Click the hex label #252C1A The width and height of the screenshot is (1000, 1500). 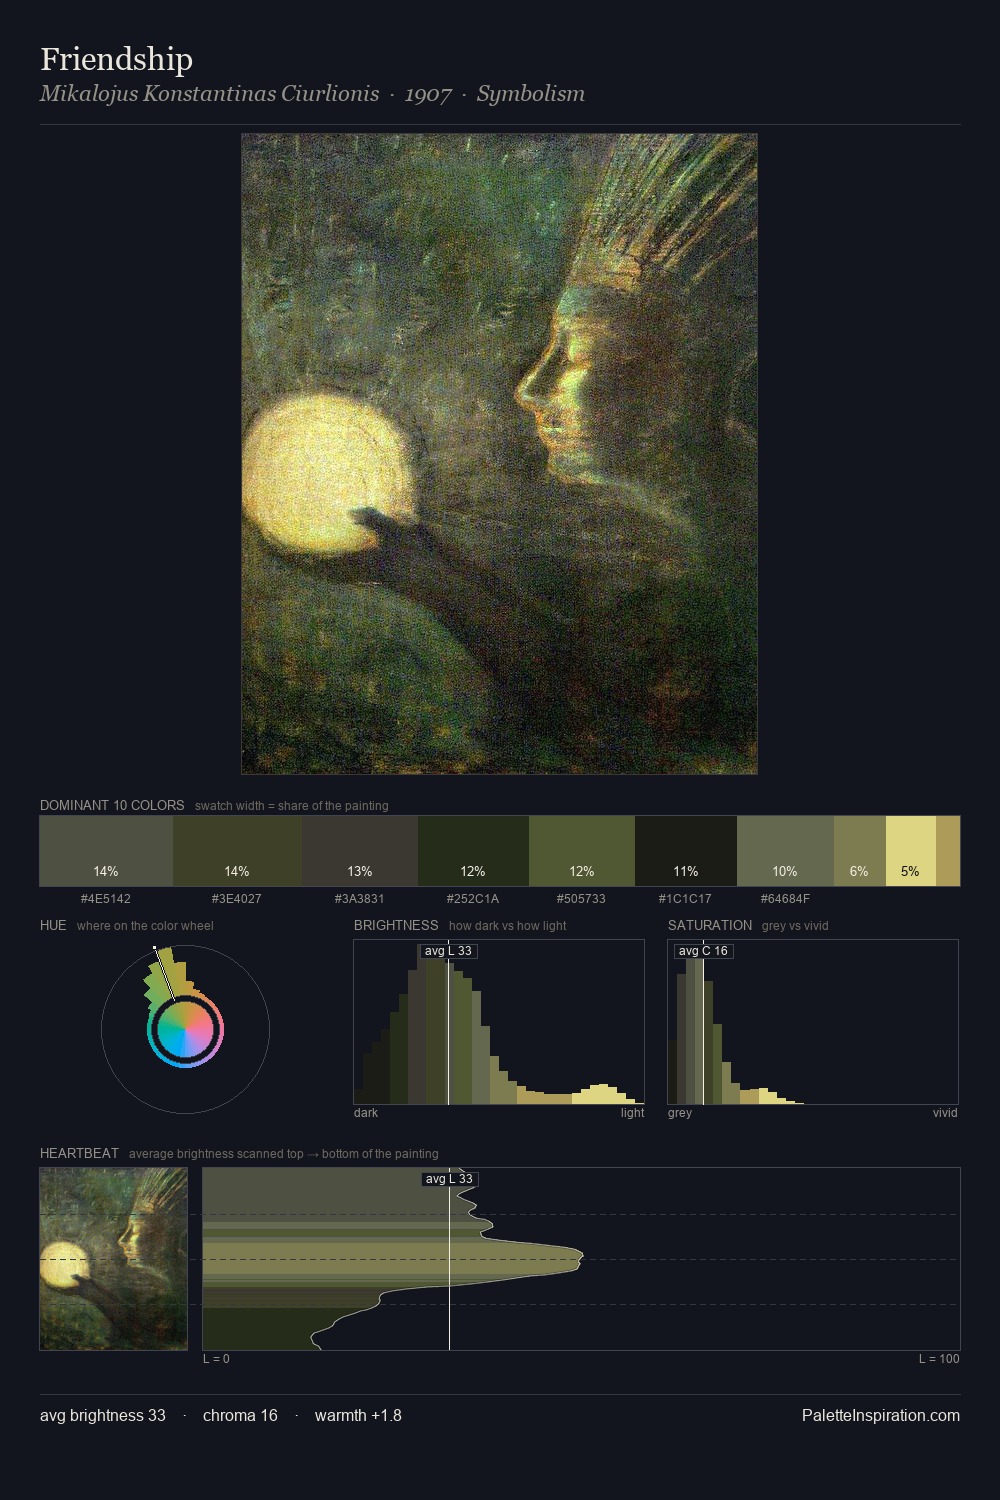tap(473, 899)
